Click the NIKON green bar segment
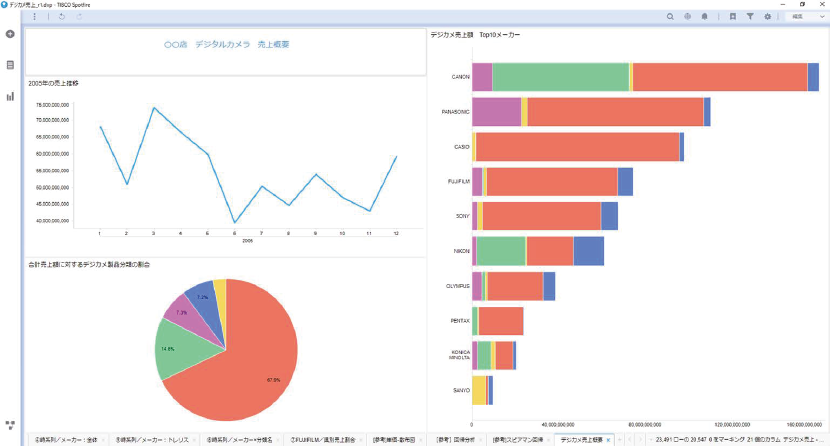This screenshot has height=448, width=830. [501, 251]
